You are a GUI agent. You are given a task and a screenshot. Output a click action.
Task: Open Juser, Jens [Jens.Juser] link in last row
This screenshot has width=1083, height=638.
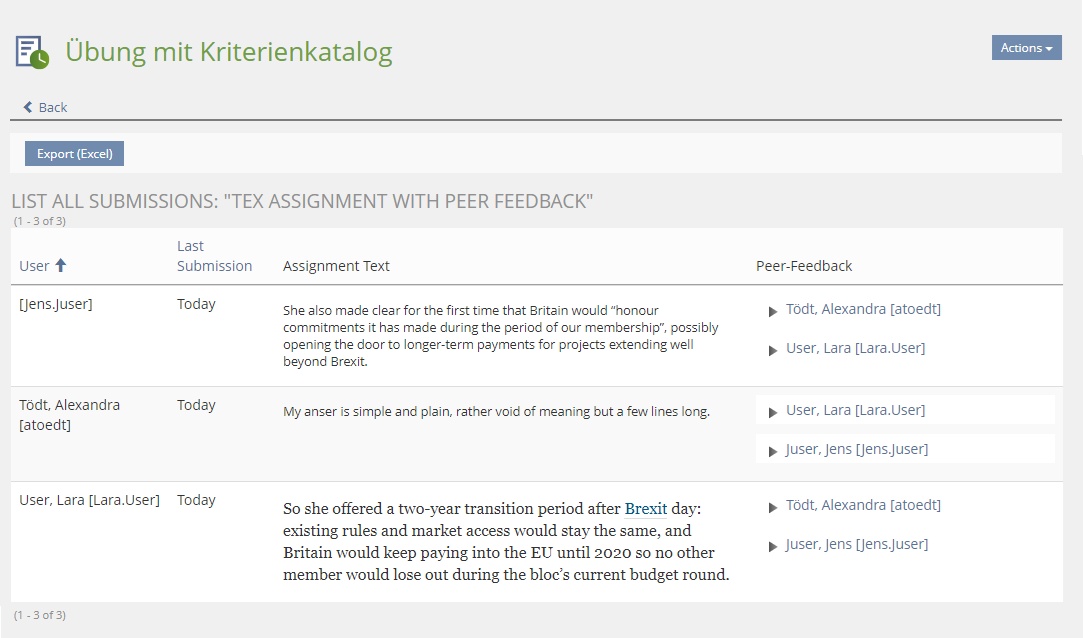(x=857, y=544)
